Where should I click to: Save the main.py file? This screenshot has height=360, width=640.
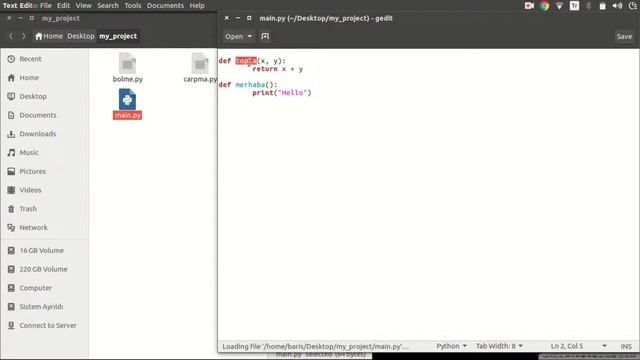point(624,36)
